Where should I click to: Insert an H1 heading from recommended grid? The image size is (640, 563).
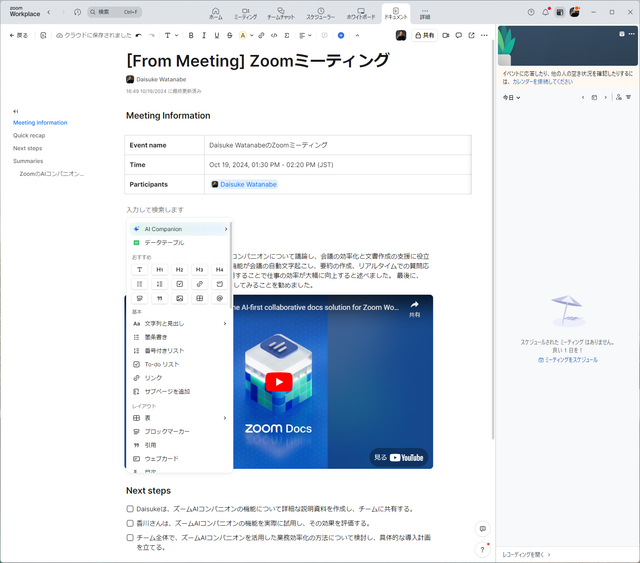(160, 269)
